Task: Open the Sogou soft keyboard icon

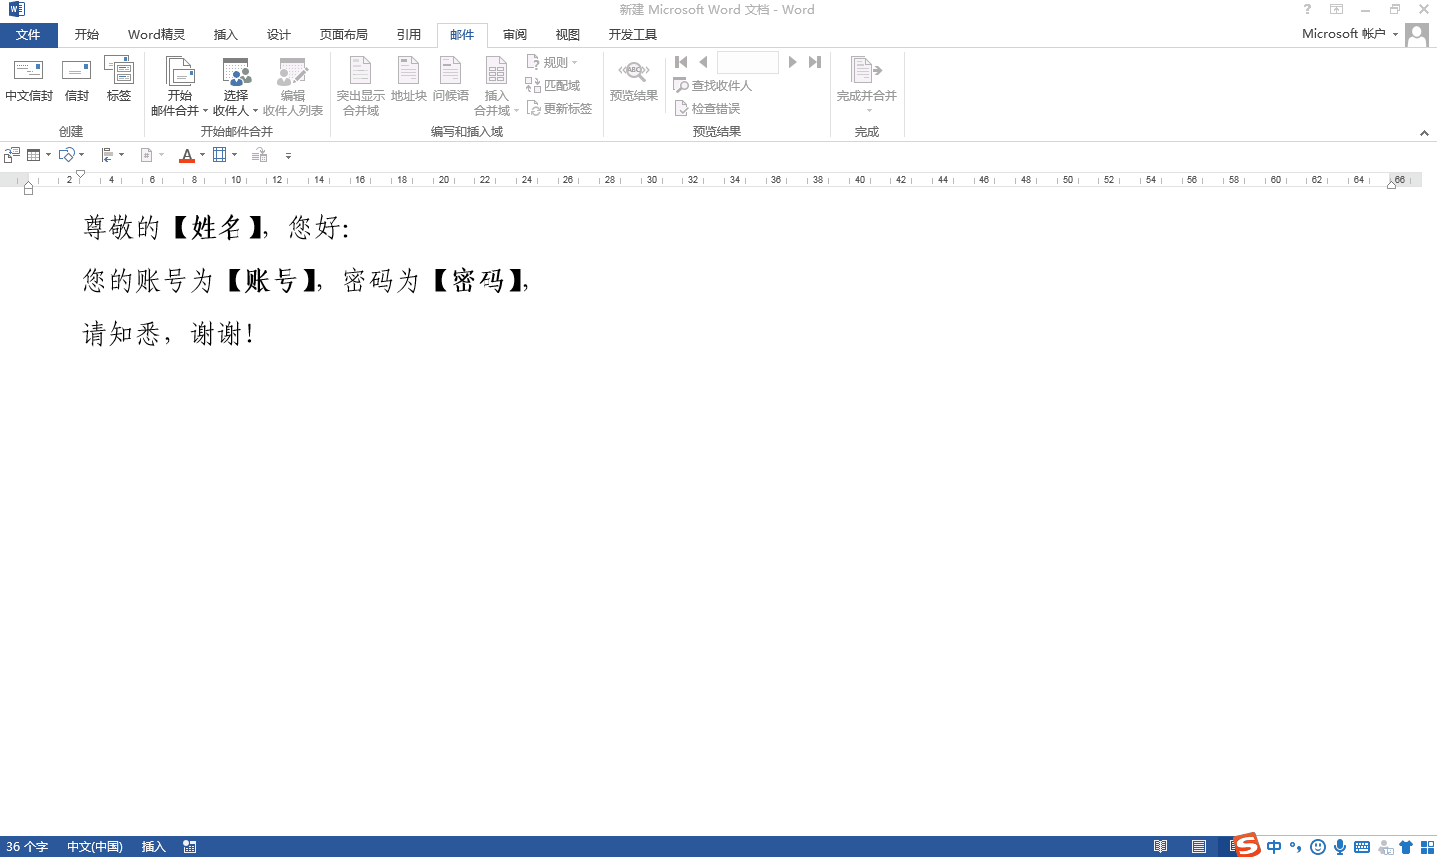Action: (1361, 847)
